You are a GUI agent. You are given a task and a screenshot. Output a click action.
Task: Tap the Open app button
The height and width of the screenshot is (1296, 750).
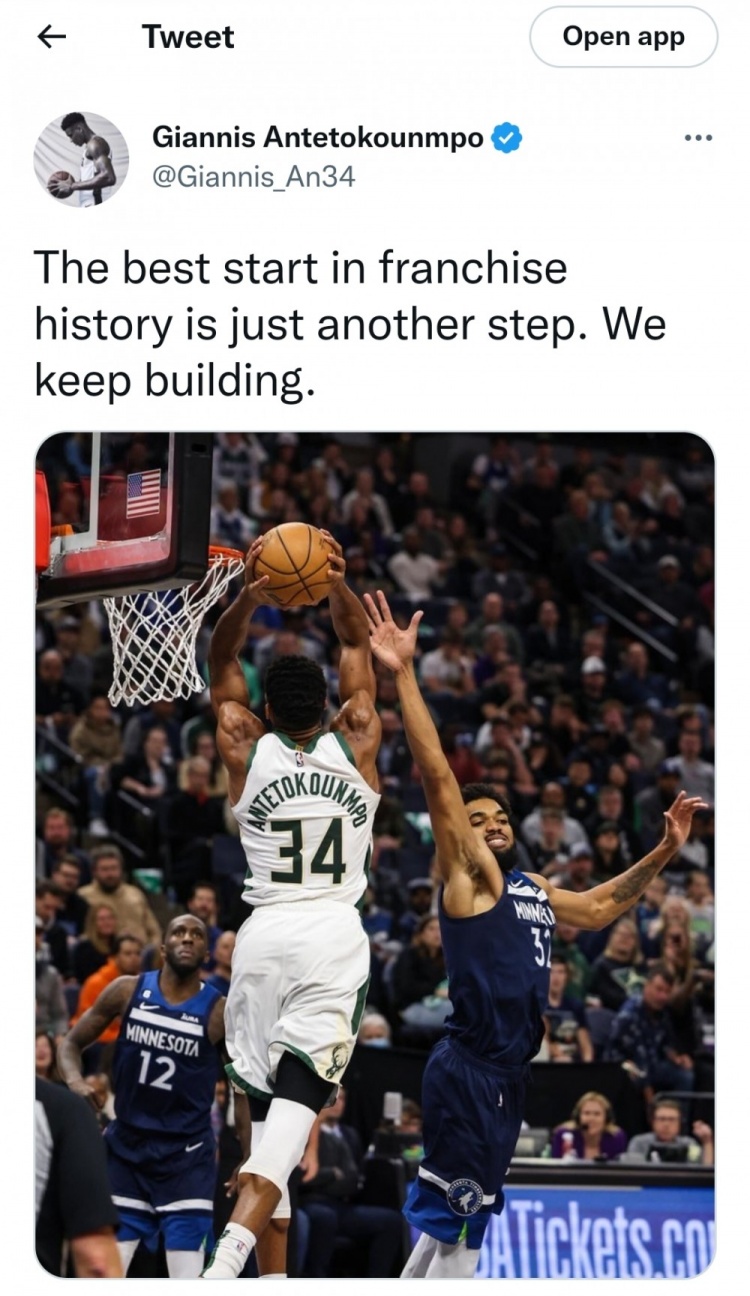coord(623,37)
